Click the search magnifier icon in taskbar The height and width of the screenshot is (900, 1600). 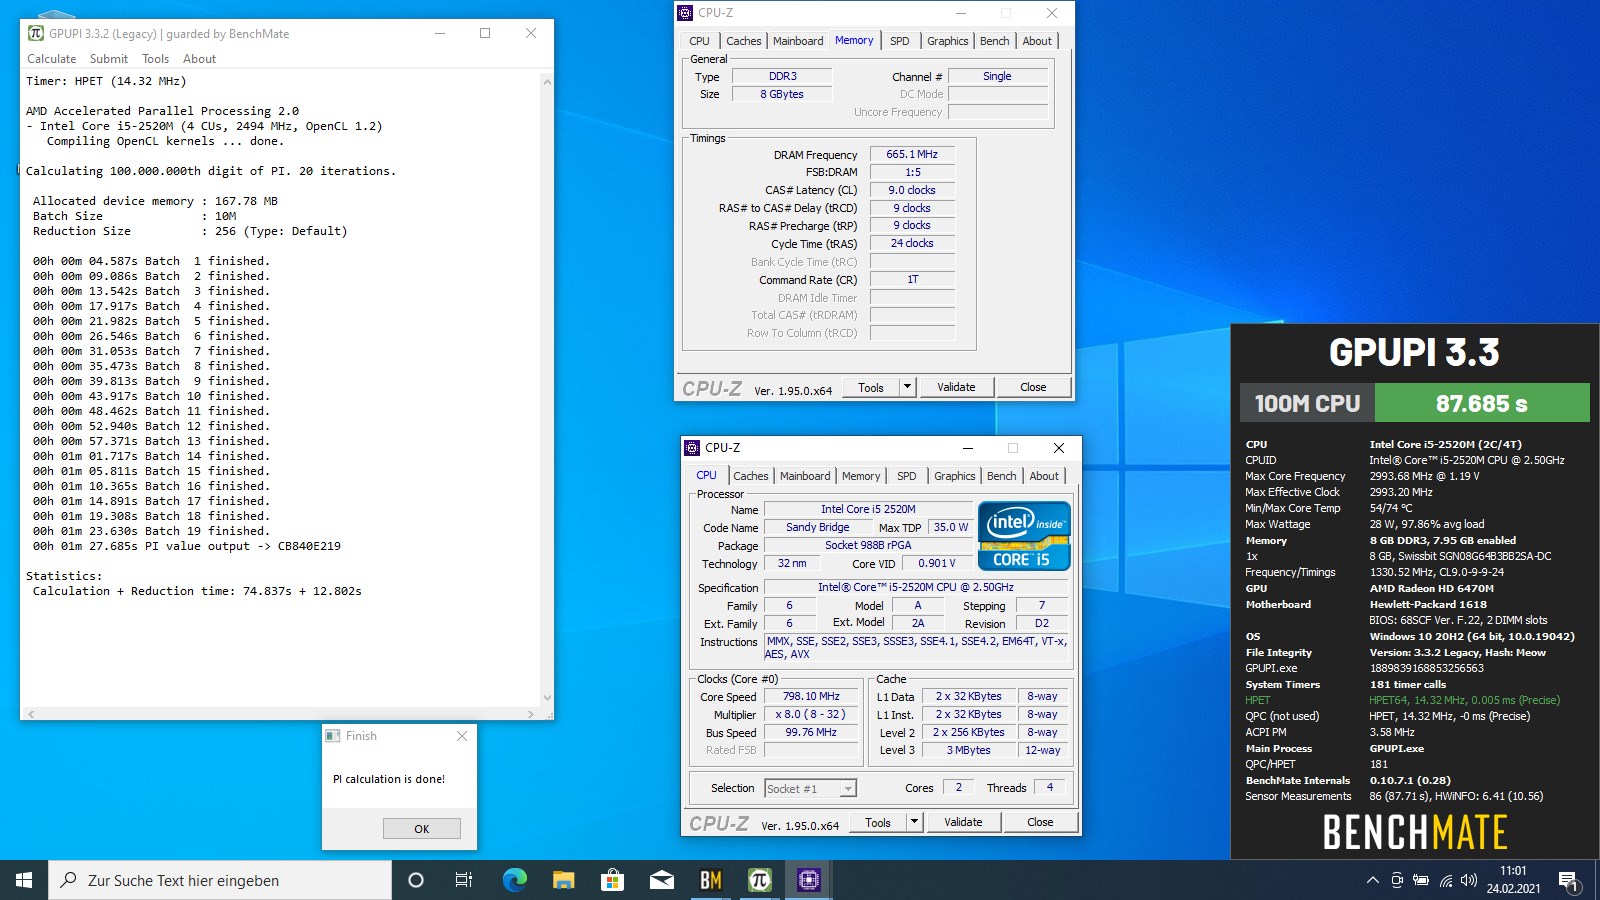(x=68, y=880)
